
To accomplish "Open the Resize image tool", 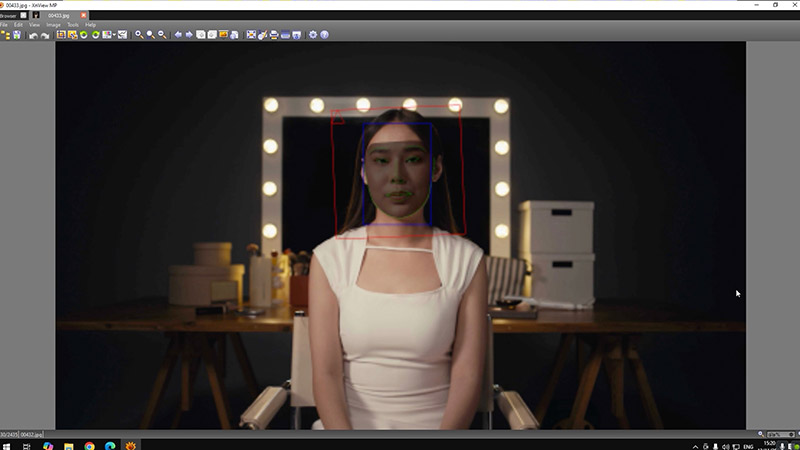I will (x=72, y=35).
